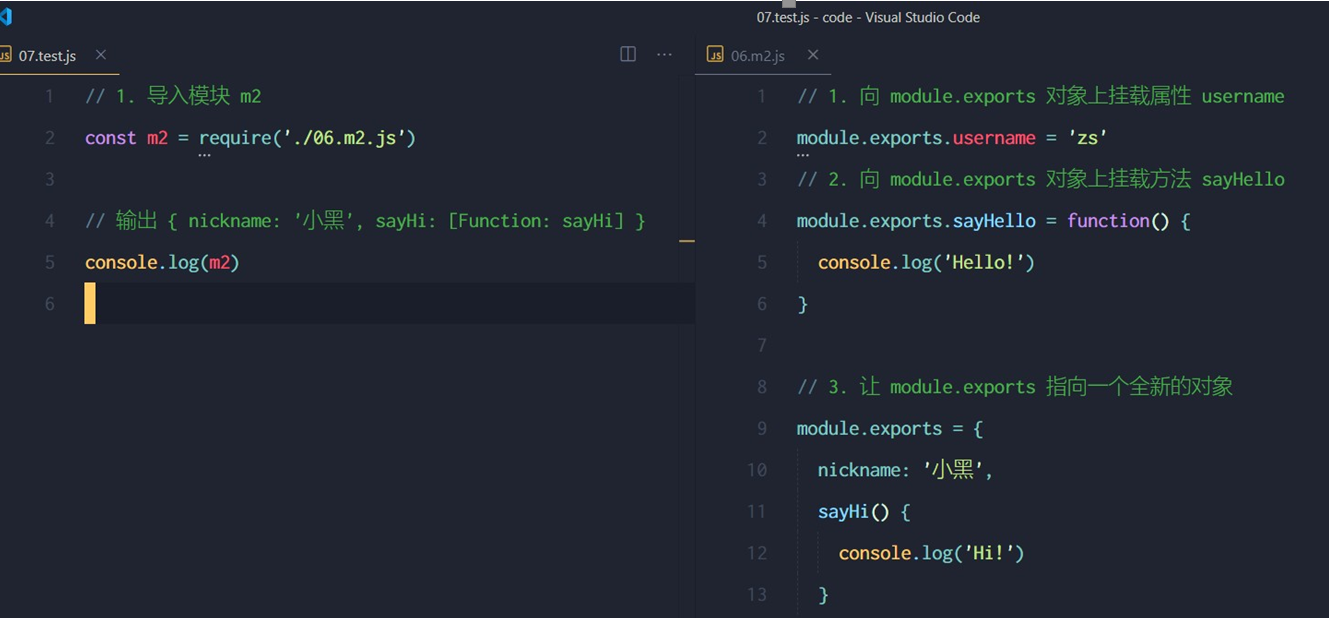
Task: Close the 06.m2.js tab
Action: point(812,55)
